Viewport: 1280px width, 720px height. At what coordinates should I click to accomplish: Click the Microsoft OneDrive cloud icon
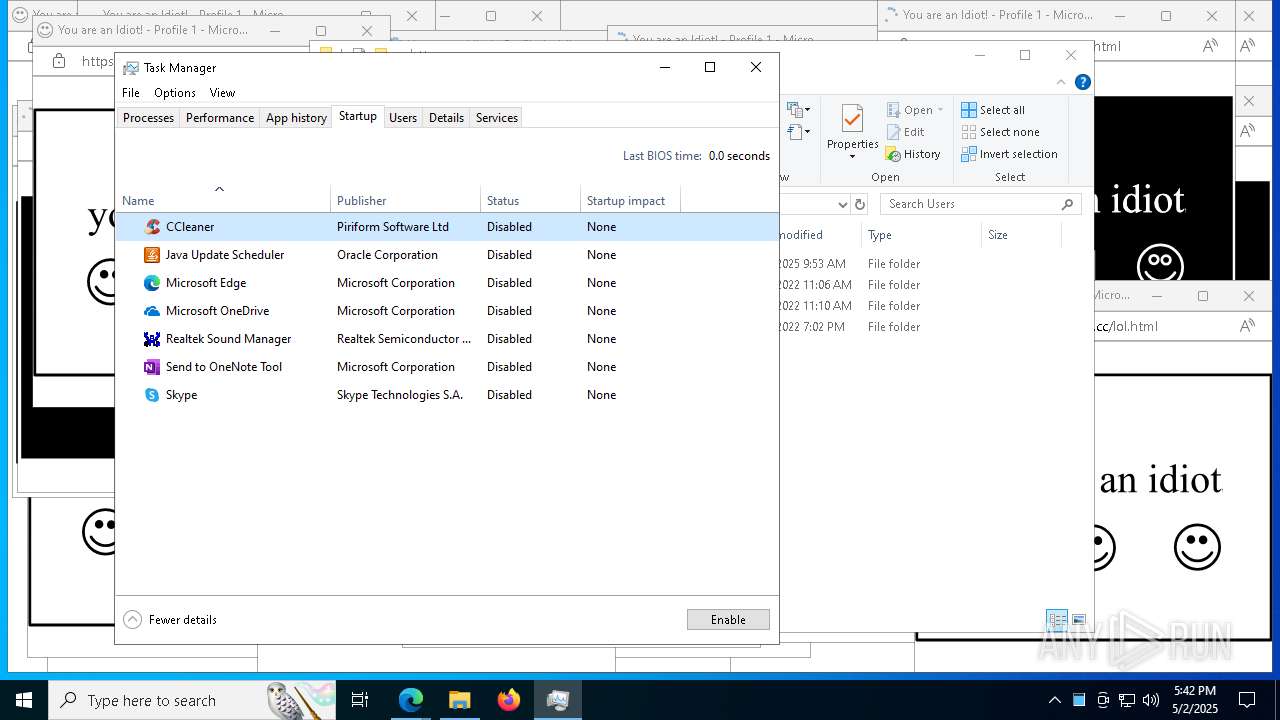click(x=152, y=311)
